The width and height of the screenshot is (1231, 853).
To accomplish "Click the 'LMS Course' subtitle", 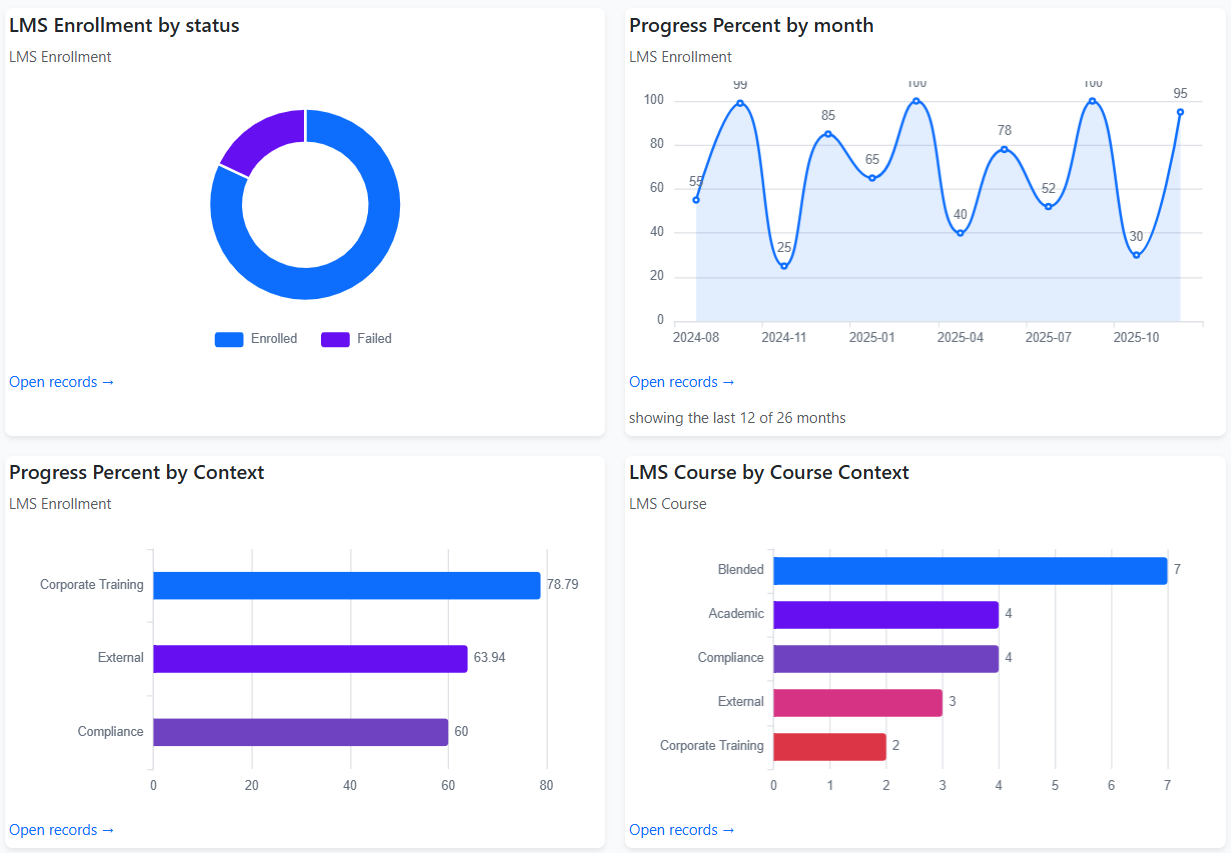I will click(x=668, y=504).
